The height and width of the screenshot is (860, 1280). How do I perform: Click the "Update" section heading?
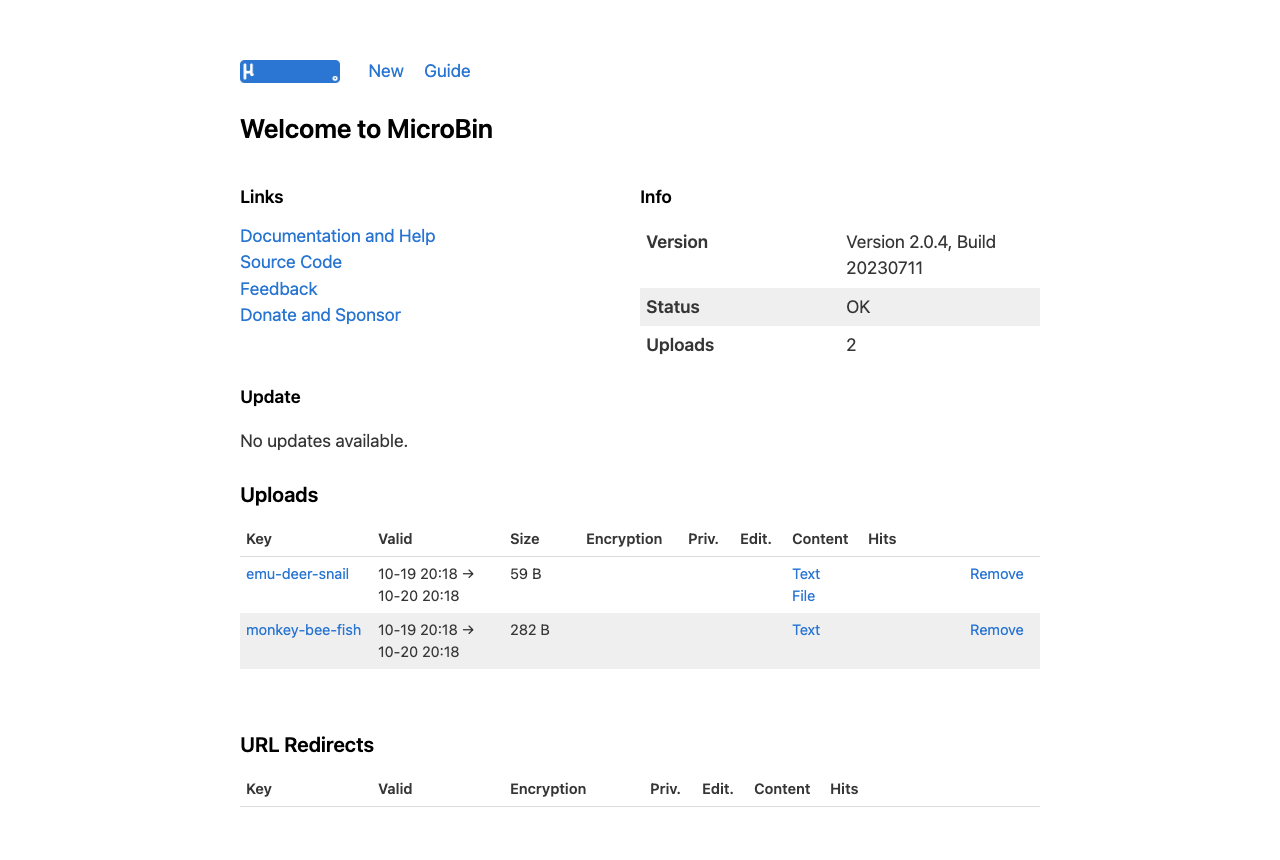pyautogui.click(x=270, y=397)
